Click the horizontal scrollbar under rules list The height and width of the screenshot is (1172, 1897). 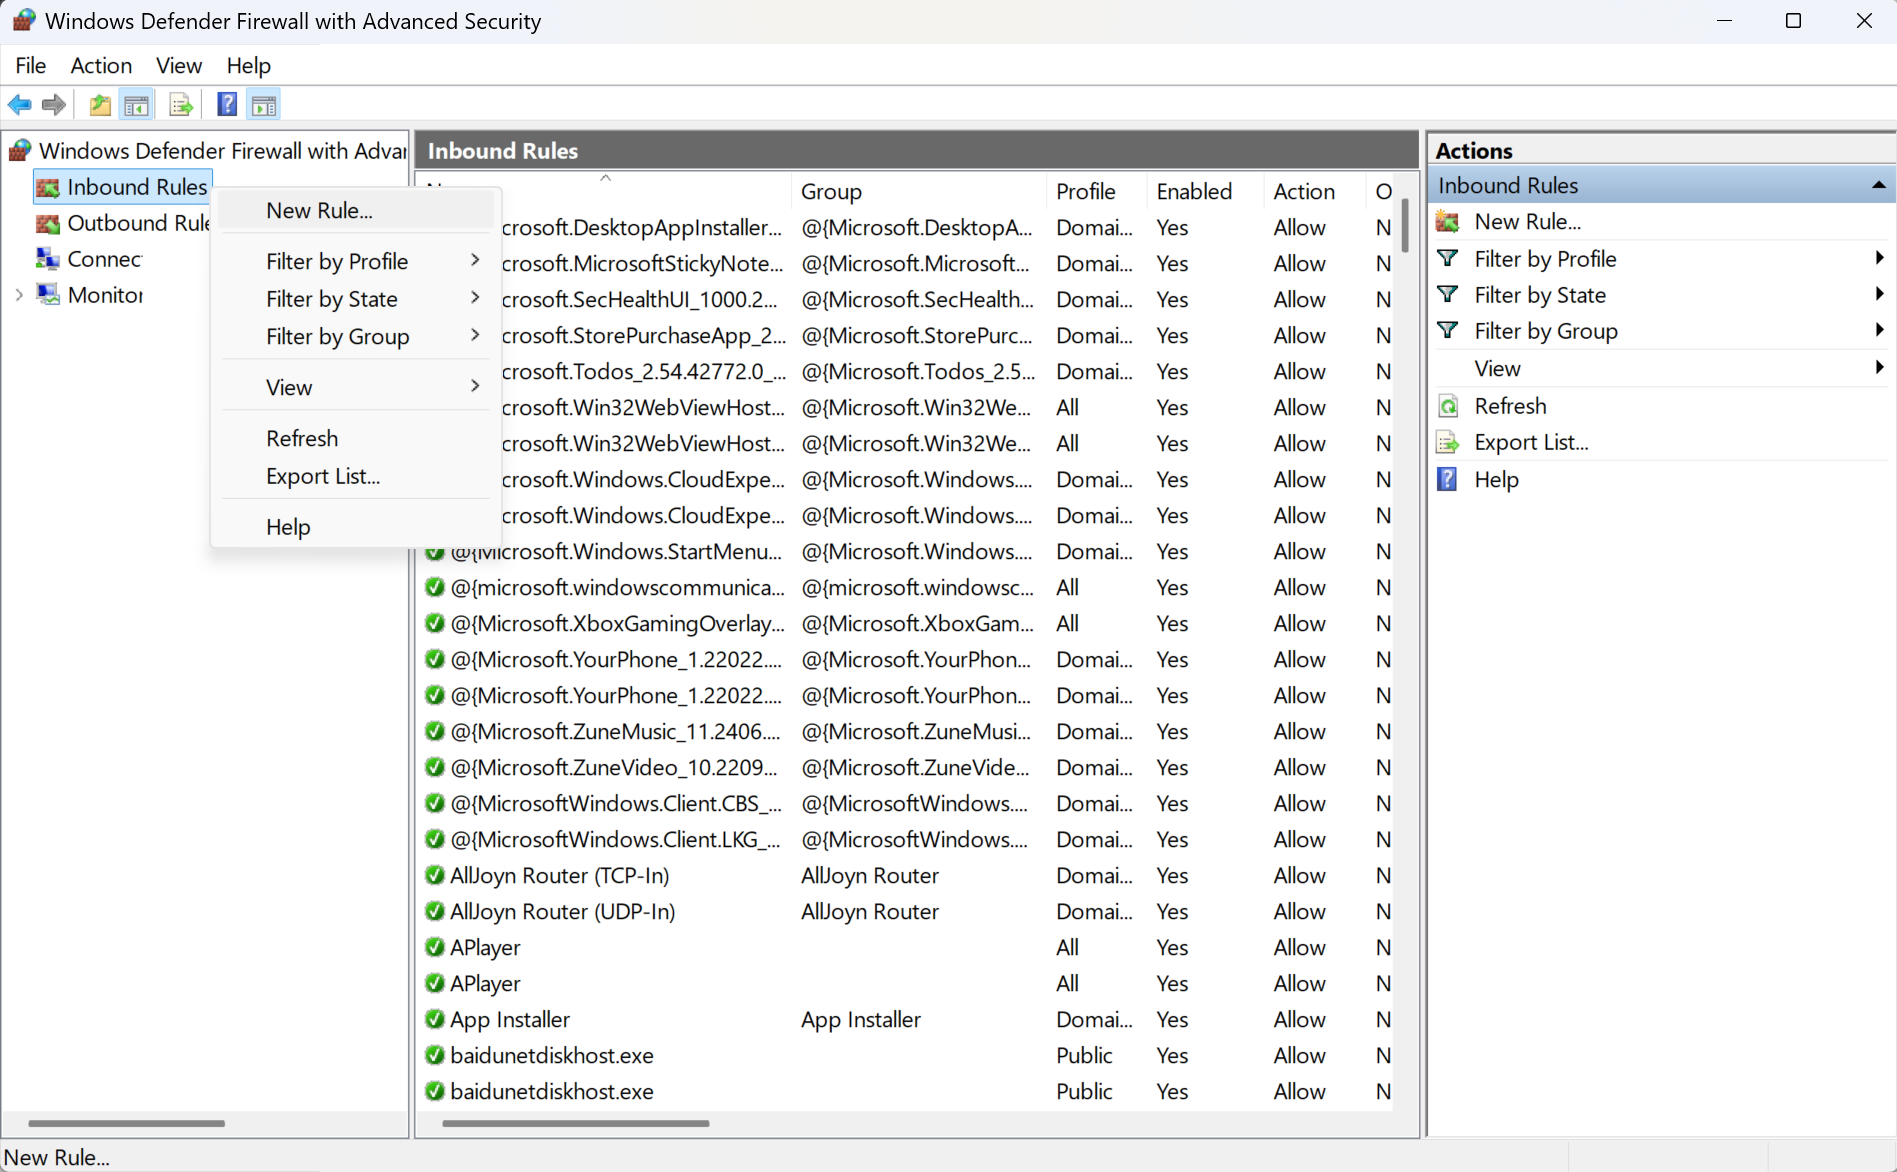(x=575, y=1123)
